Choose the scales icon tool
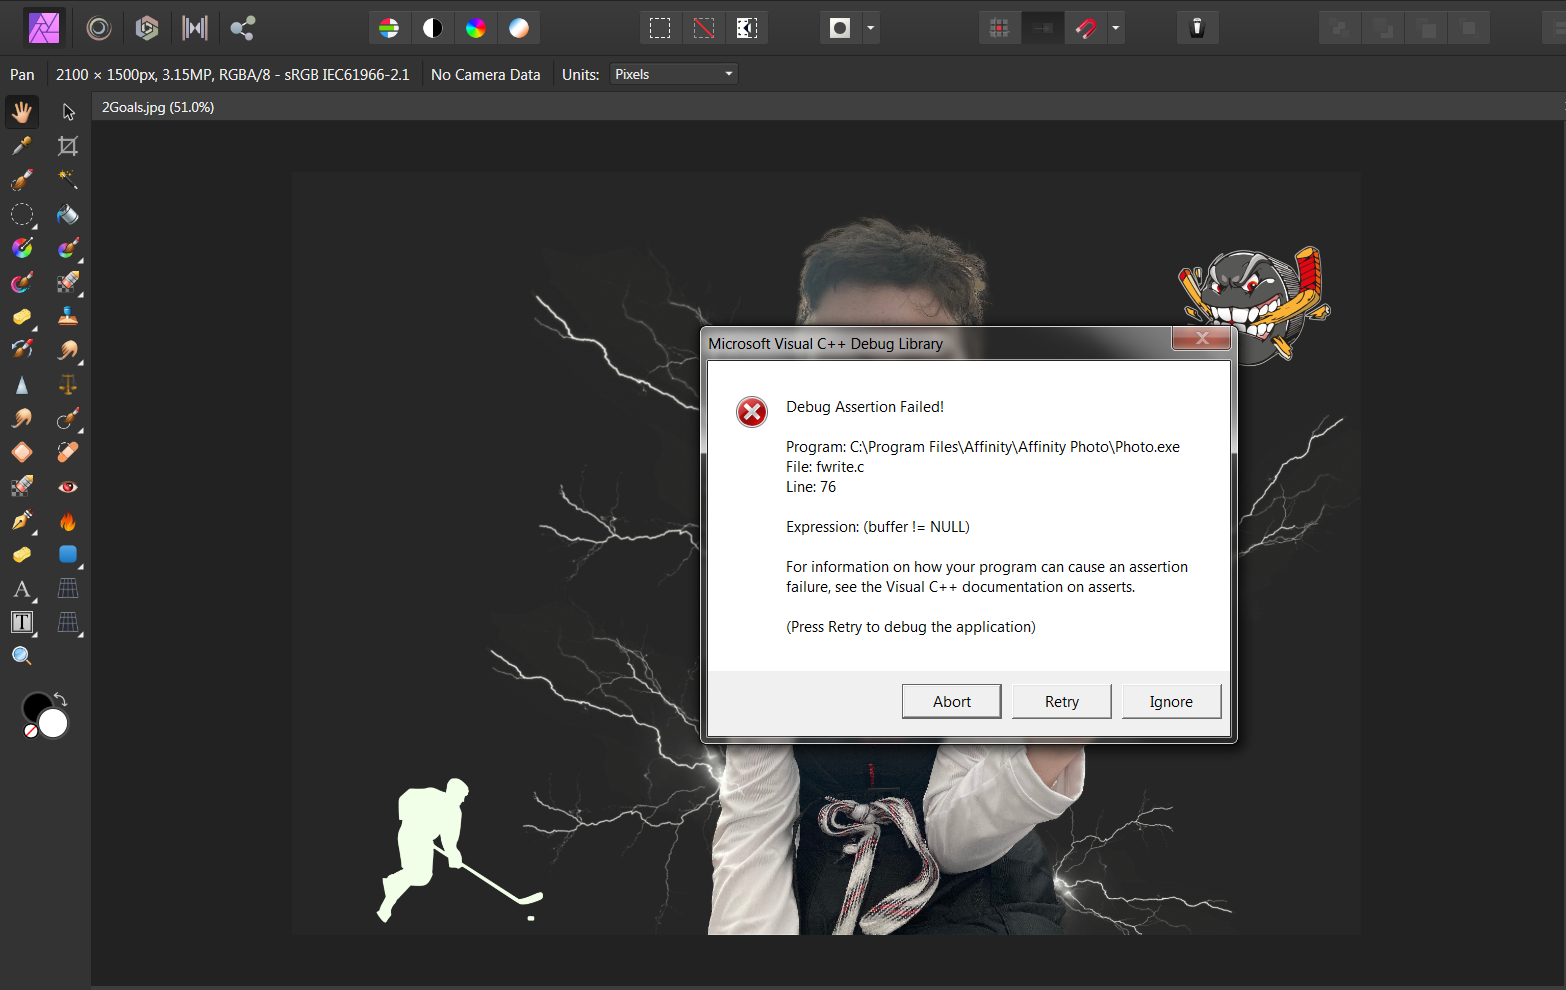The width and height of the screenshot is (1566, 990). coord(68,384)
